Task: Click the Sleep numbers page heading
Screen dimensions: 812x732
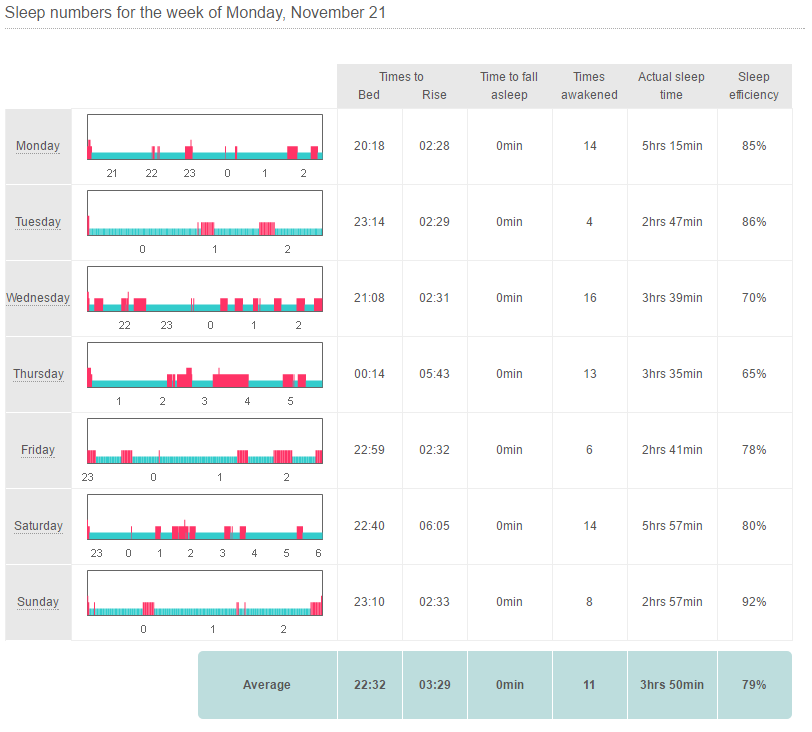Action: [195, 12]
